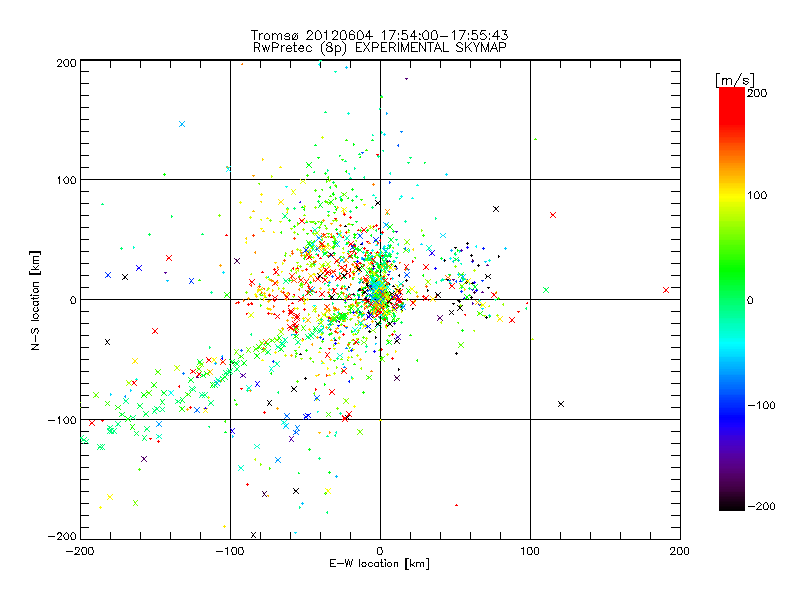The image size is (800, 600).
Task: Click the red X marker at far right edge
Action: point(666,290)
